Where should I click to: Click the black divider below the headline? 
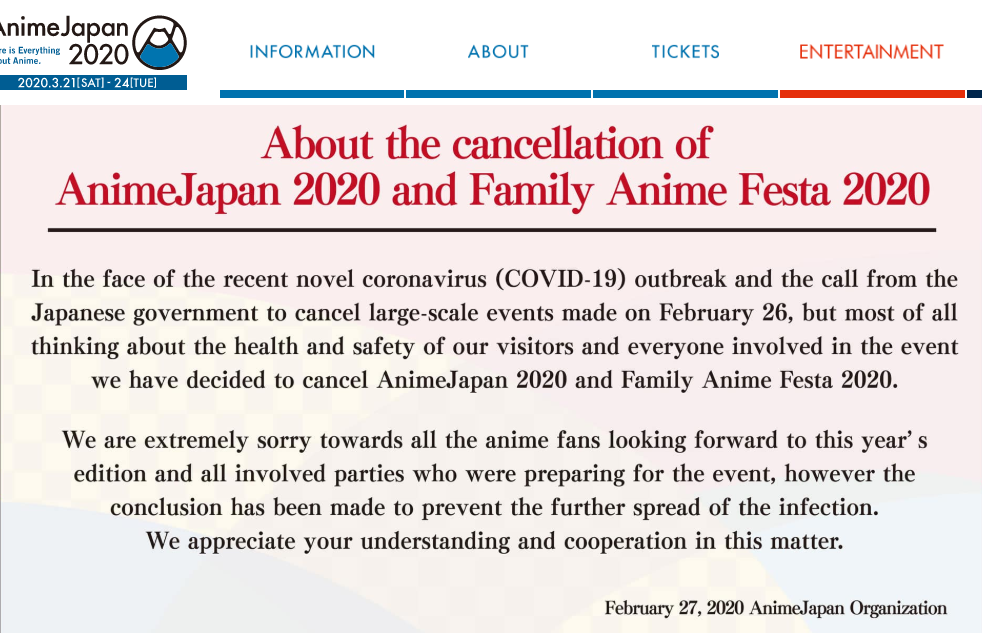click(492, 230)
